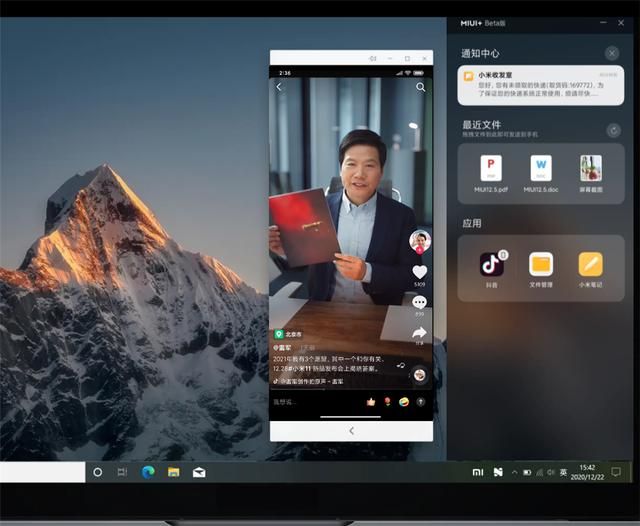
Task: Share the video using the arrow icon
Action: pos(419,333)
